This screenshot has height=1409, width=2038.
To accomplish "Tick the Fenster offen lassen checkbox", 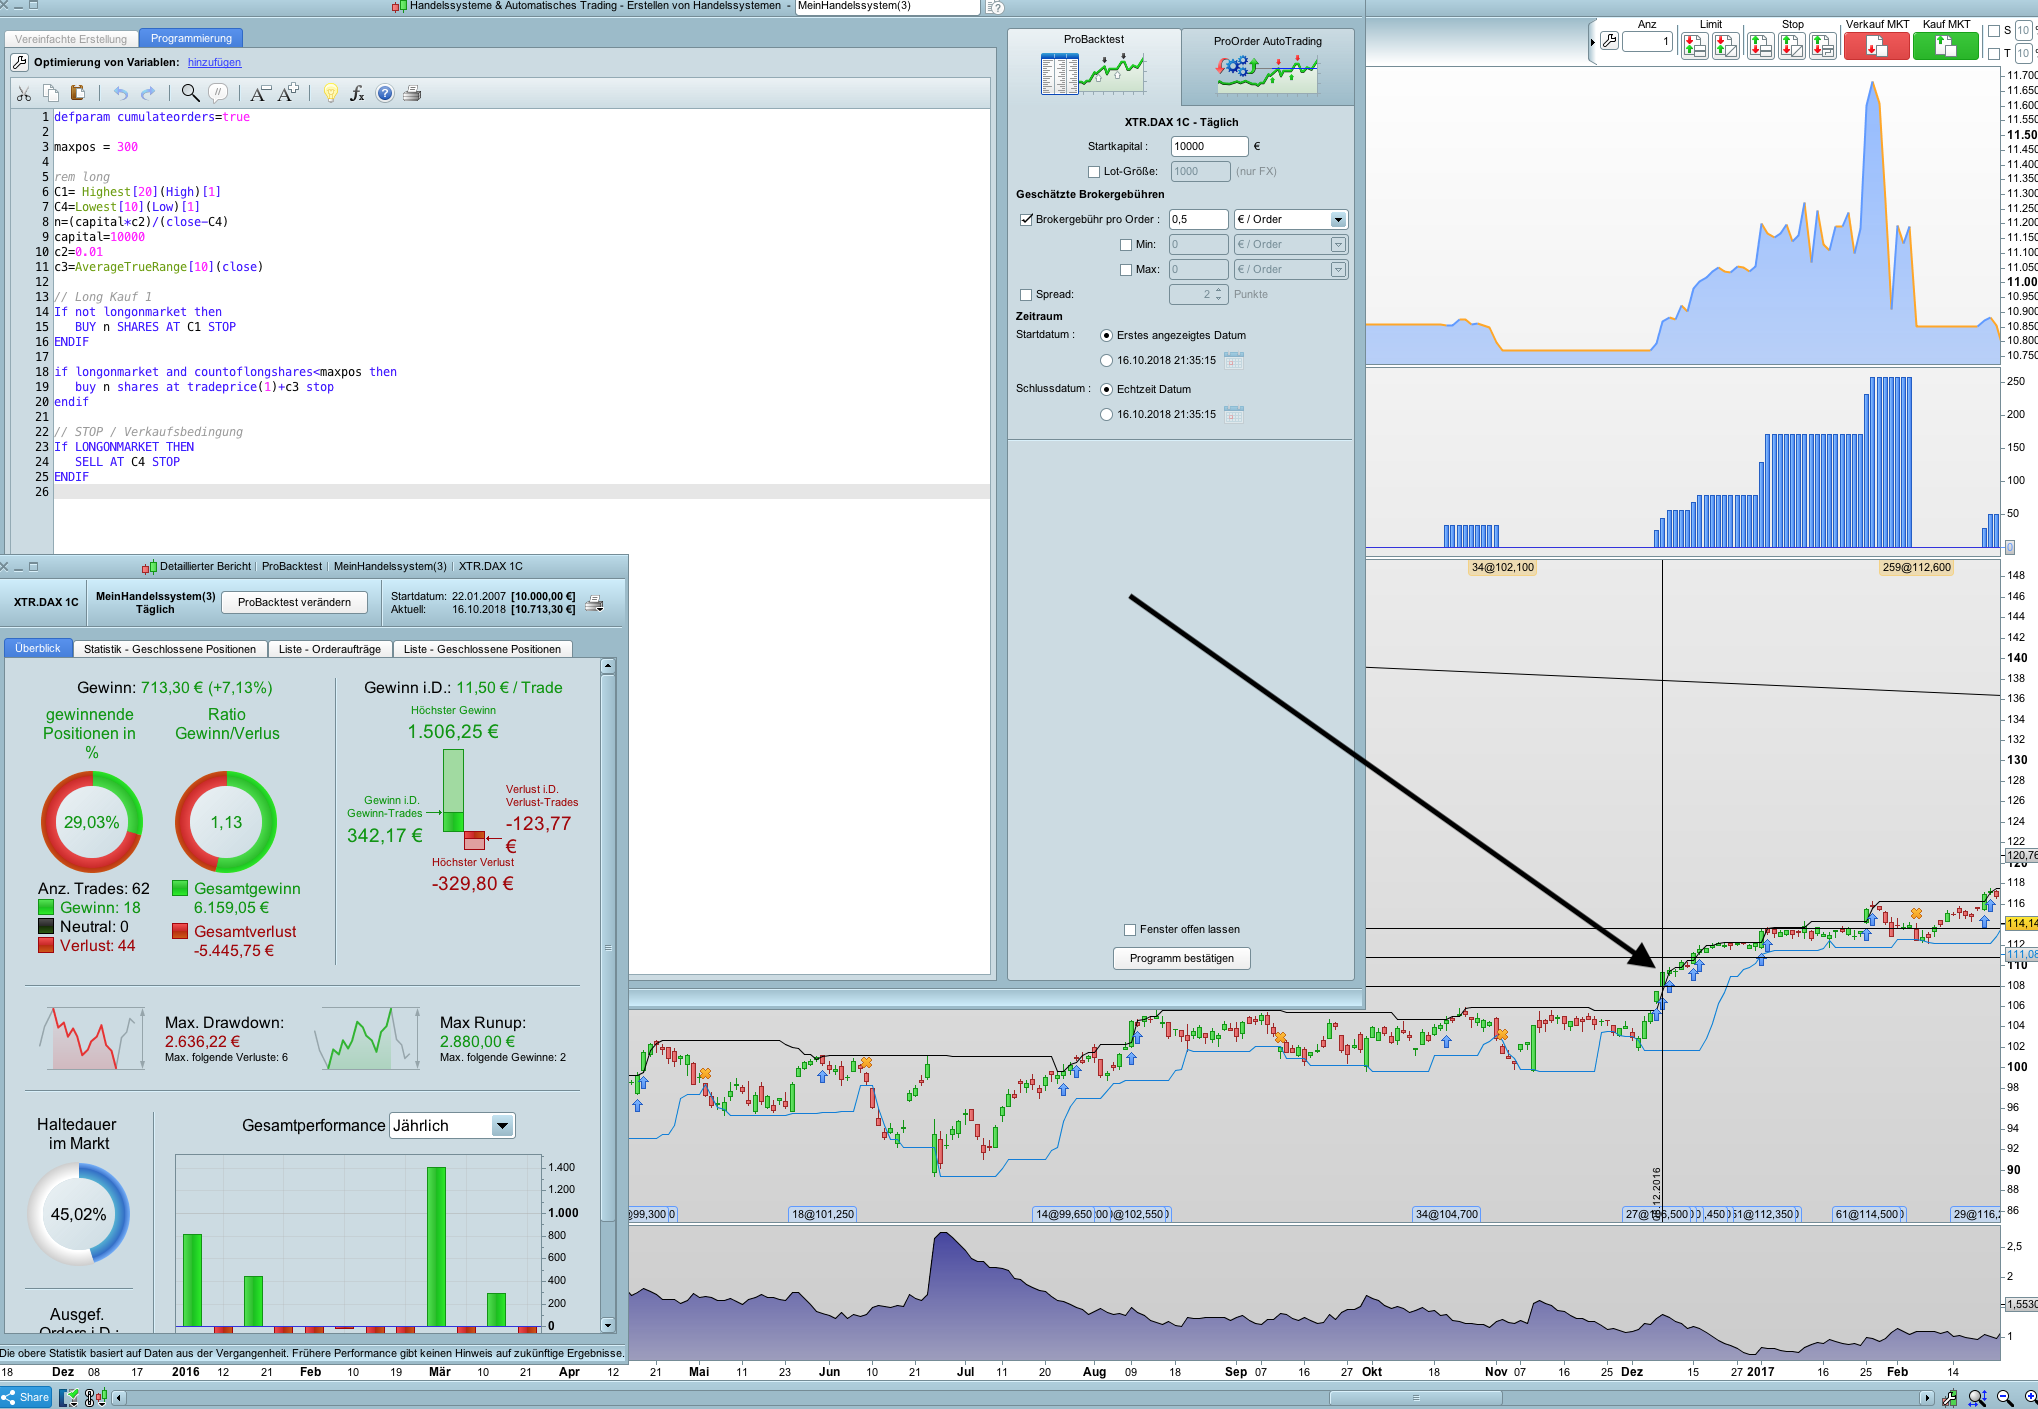I will pos(1130,930).
